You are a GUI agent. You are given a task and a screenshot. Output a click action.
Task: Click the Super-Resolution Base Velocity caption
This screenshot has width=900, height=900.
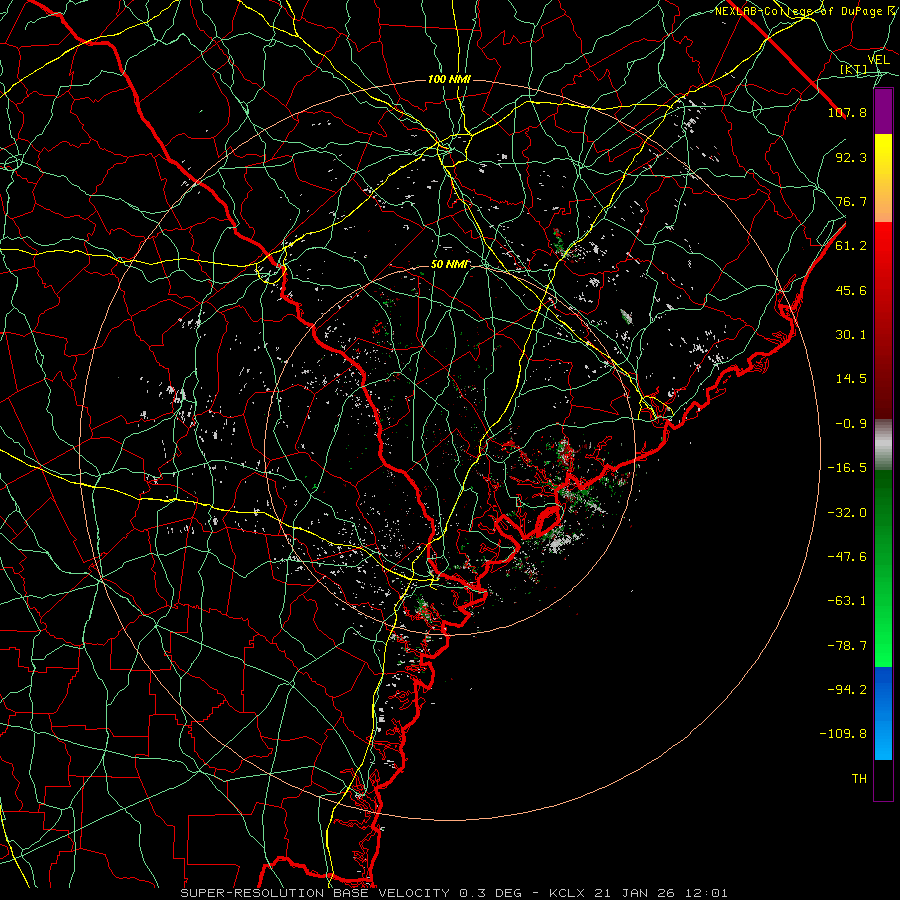[x=453, y=893]
